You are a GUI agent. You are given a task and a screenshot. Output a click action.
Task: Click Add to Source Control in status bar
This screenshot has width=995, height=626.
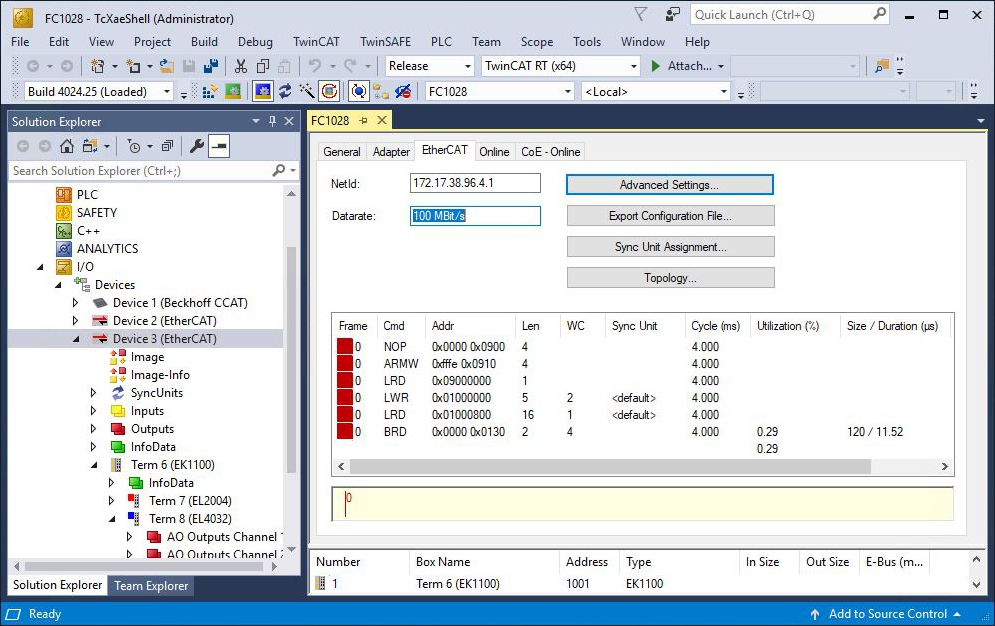[887, 614]
